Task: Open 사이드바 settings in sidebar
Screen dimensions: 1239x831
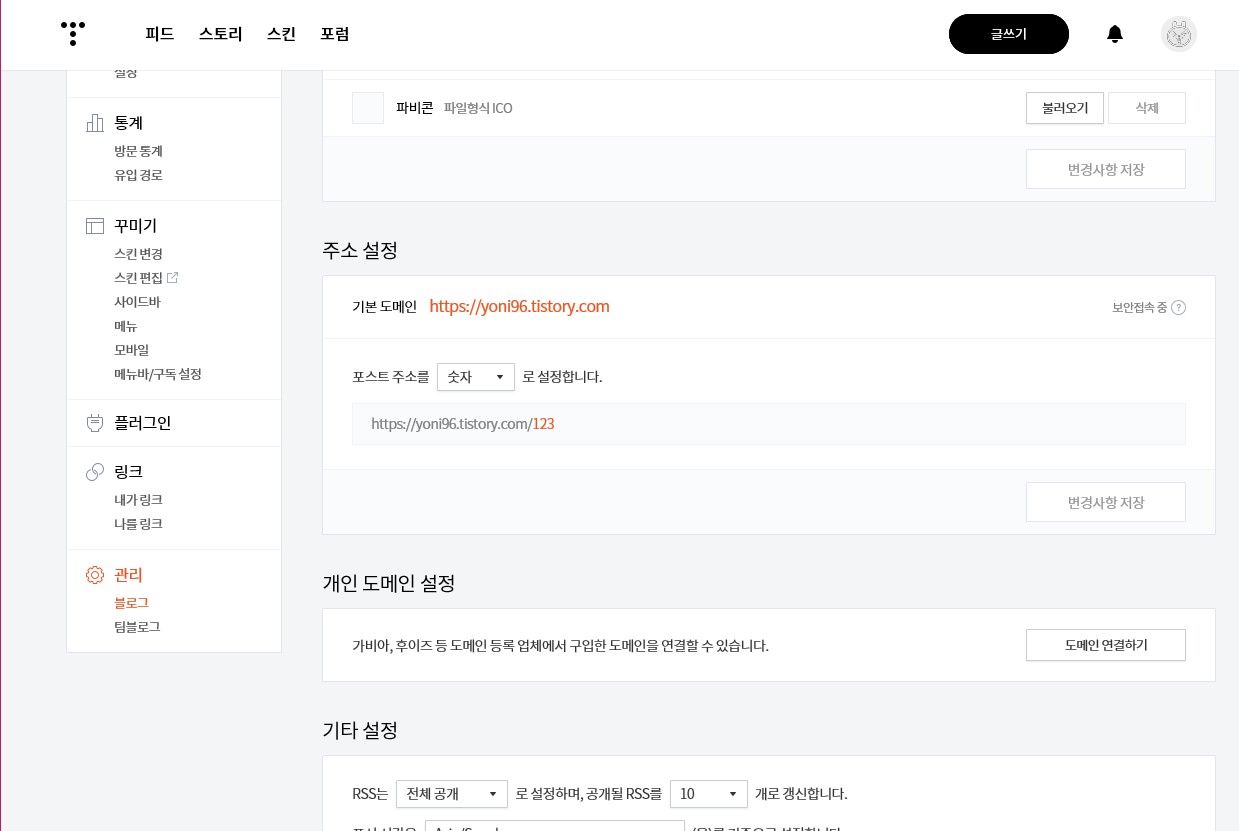Action: tap(138, 302)
